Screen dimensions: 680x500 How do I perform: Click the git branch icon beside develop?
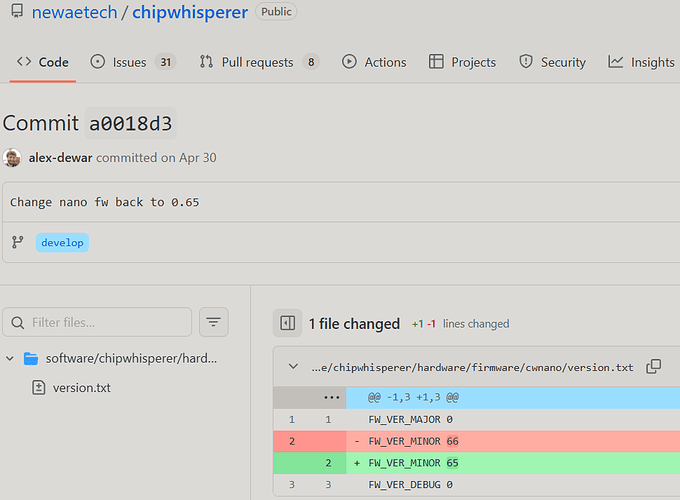pyautogui.click(x=17, y=242)
